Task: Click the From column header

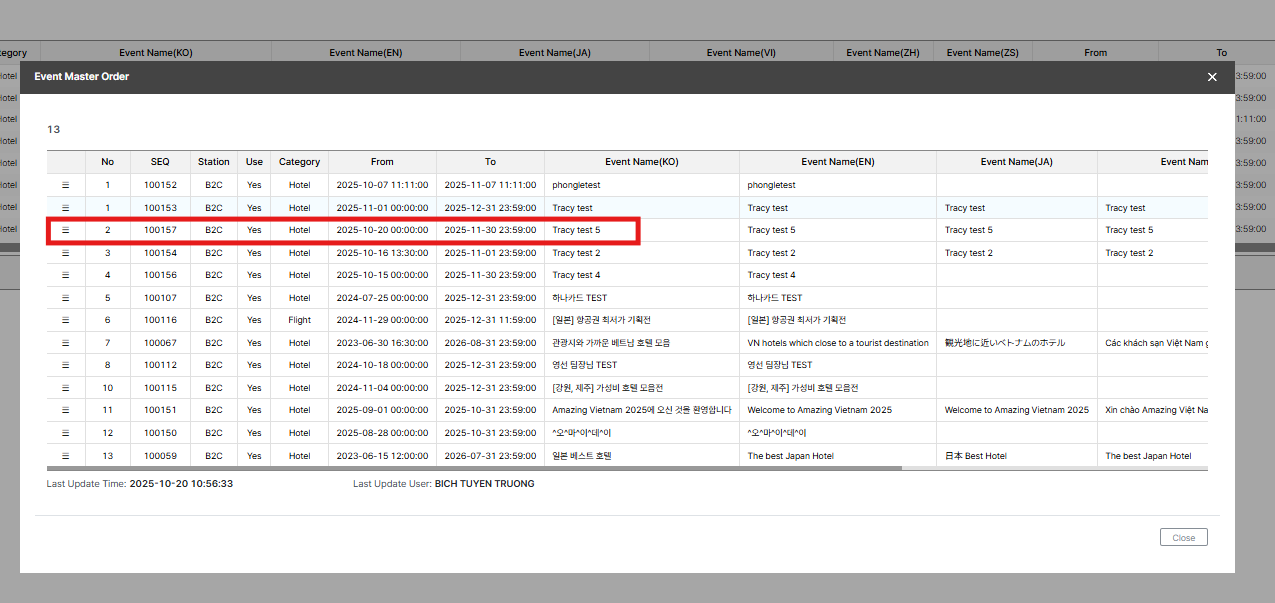Action: point(382,162)
